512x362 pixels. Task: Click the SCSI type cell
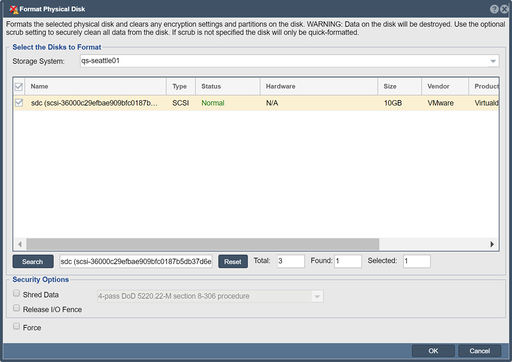pos(181,103)
